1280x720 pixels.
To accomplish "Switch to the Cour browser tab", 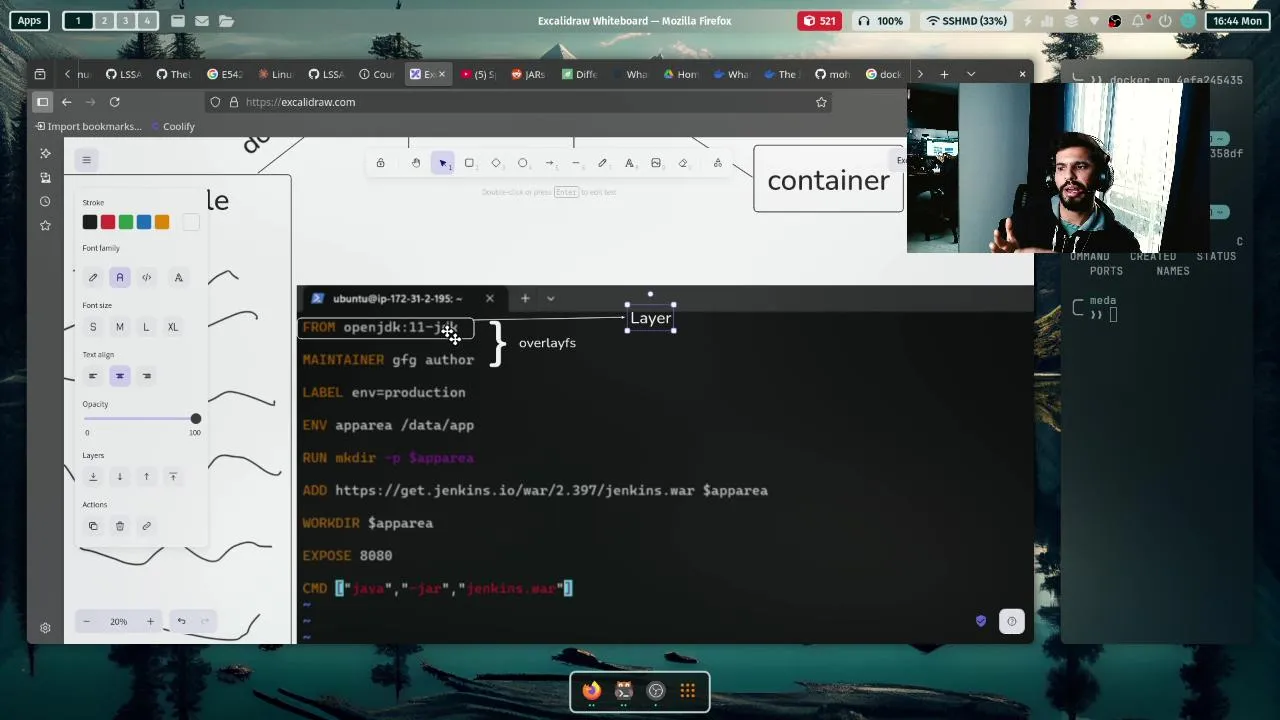I will [377, 74].
